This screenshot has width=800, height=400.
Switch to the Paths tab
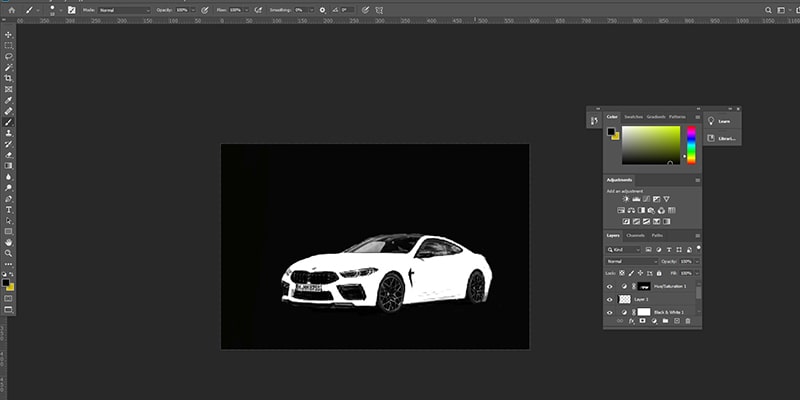(x=657, y=235)
